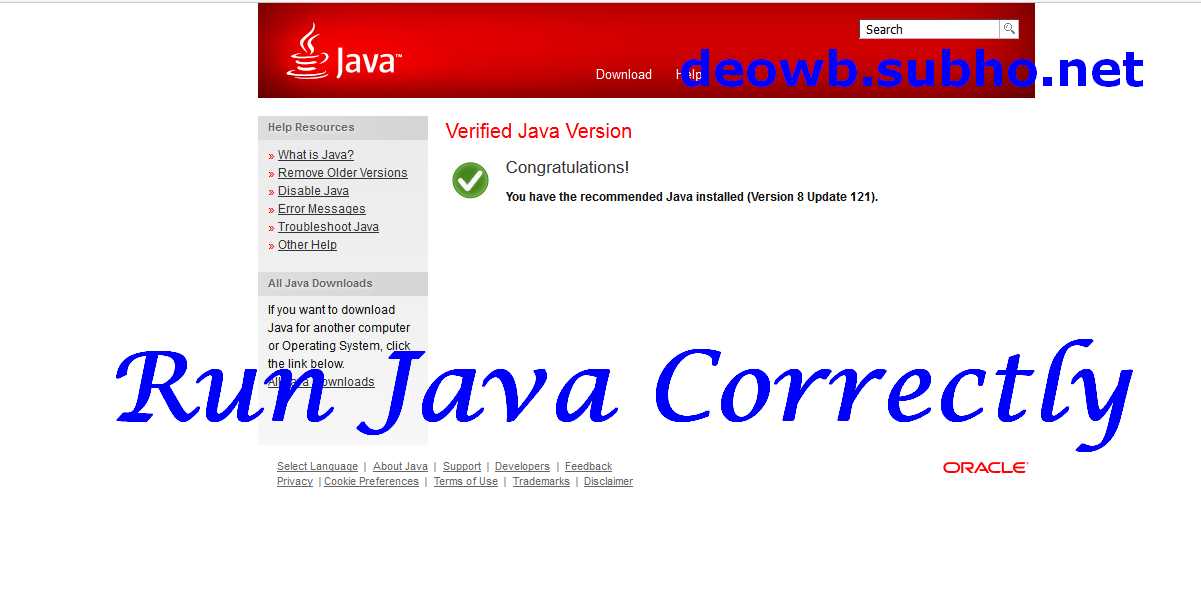Click the Version 8 Update 121 message

(692, 197)
